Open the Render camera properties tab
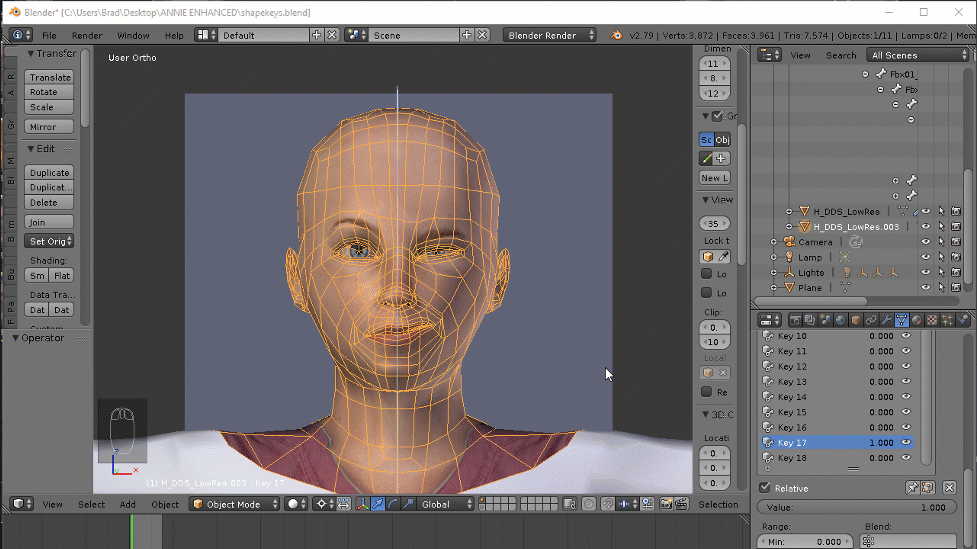The width and height of the screenshot is (977, 549). point(796,320)
